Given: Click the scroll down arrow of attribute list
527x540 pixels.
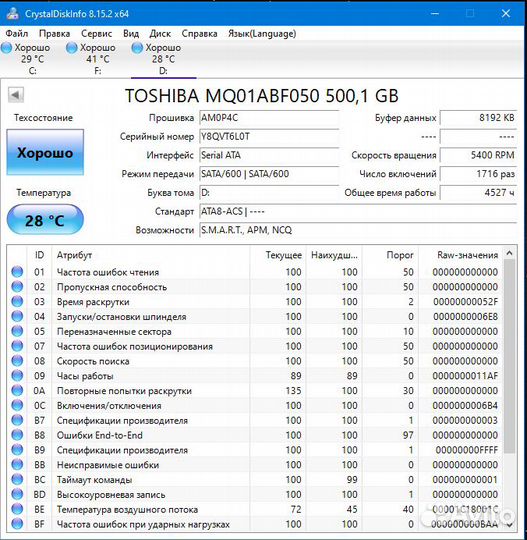Looking at the screenshot, I should 510,524.
